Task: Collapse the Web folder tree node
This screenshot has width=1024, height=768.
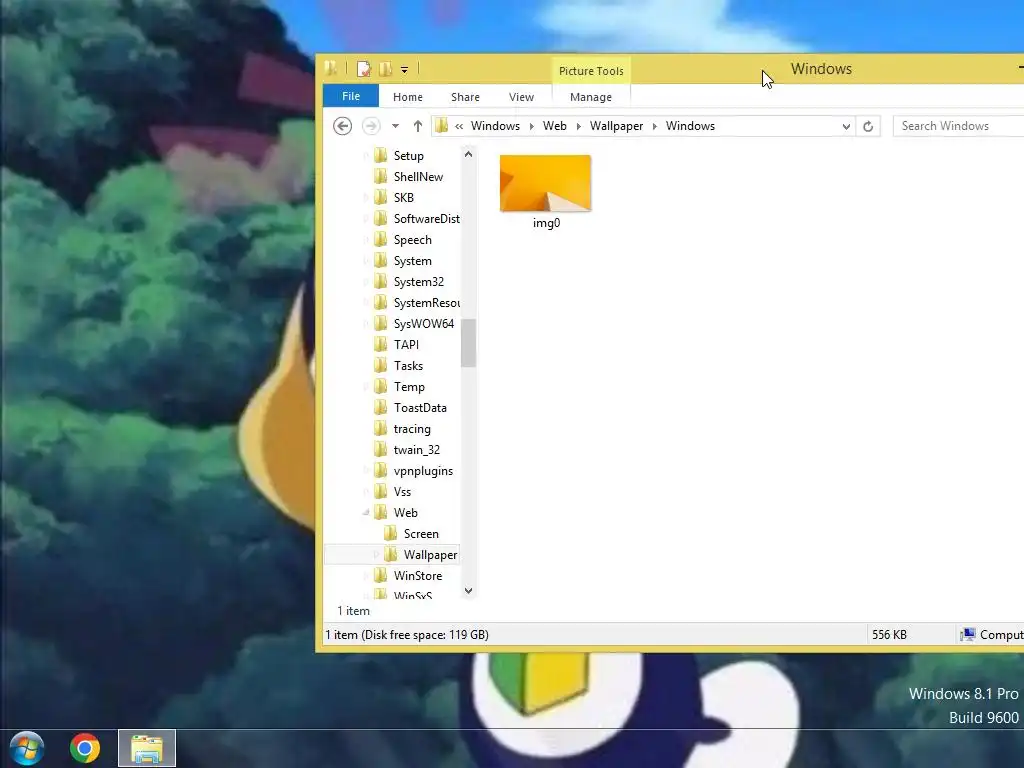Action: 366,513
